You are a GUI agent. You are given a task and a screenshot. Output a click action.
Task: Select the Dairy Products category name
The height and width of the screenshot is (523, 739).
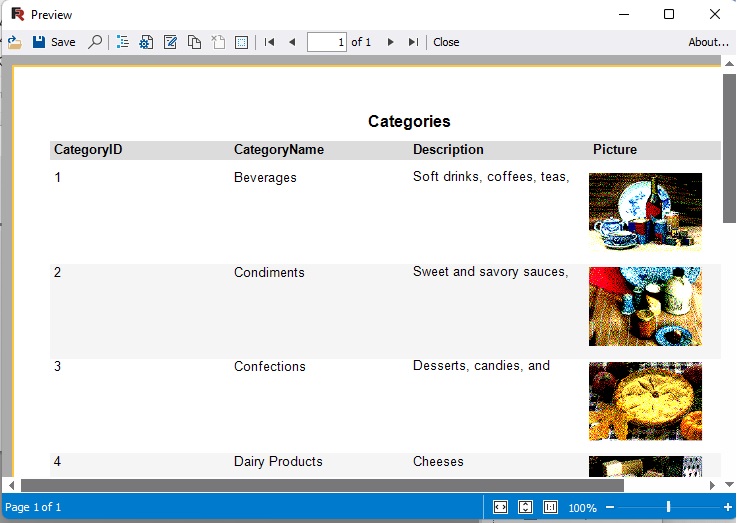click(278, 461)
